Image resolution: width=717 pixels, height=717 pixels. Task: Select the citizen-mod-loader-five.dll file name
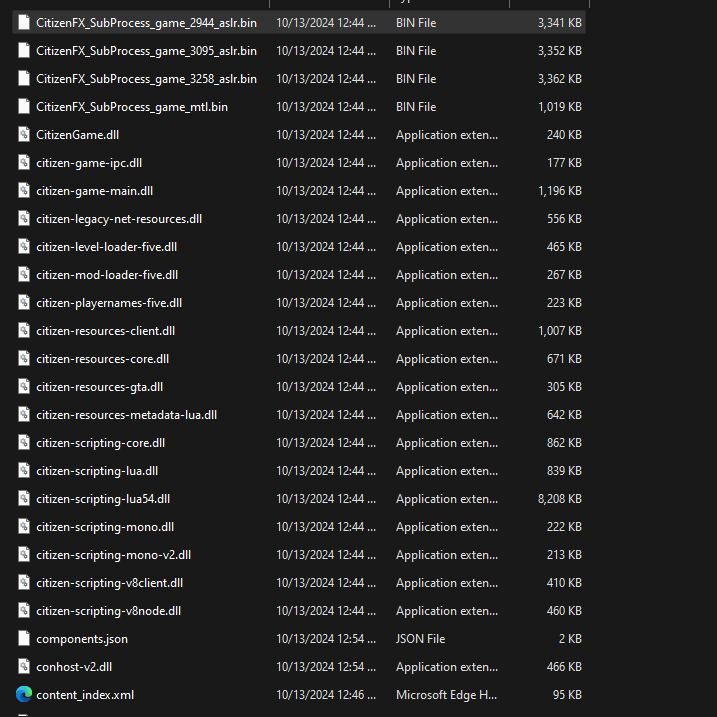pos(107,275)
